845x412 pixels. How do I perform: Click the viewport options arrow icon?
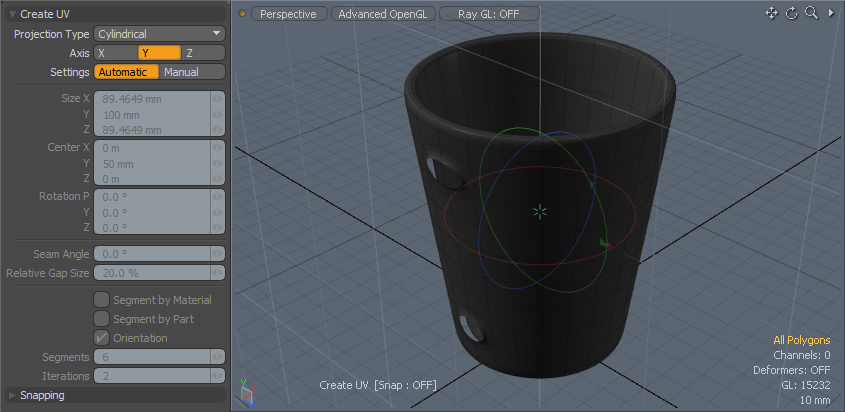[831, 13]
